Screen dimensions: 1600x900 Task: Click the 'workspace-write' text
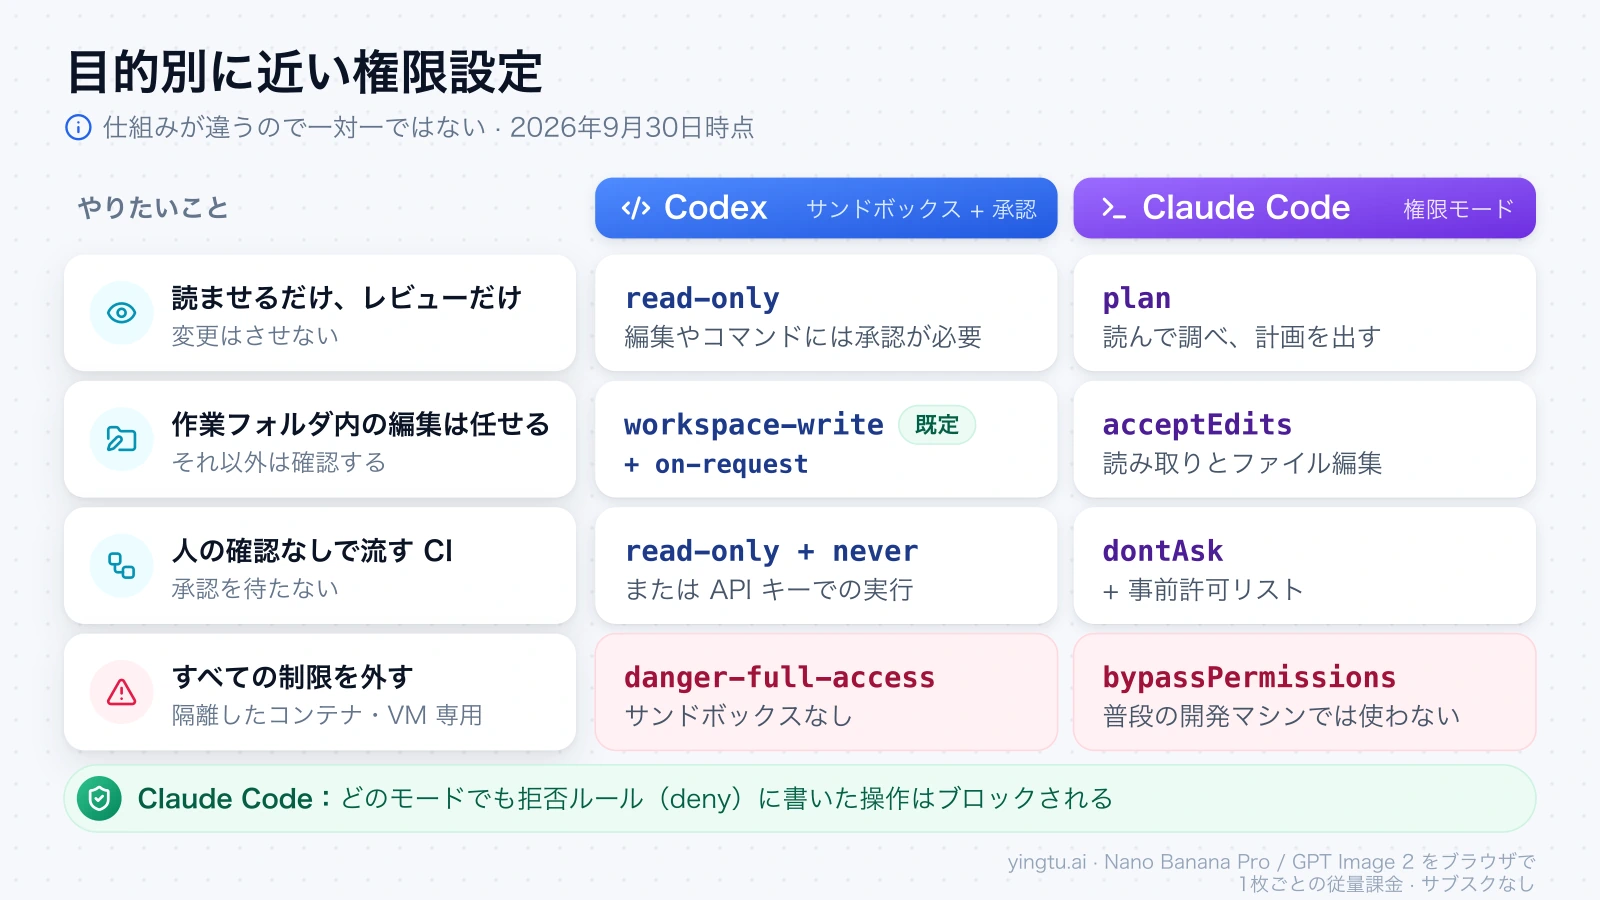pos(754,425)
